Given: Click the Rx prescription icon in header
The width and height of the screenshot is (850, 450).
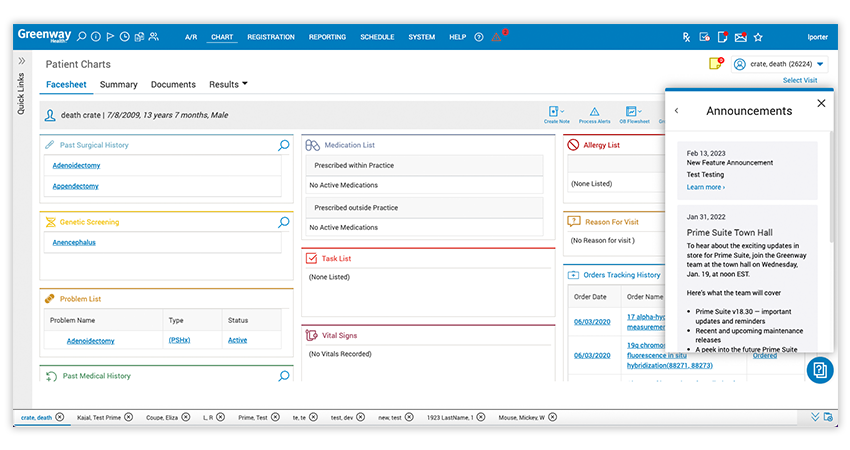Looking at the screenshot, I should (x=687, y=37).
